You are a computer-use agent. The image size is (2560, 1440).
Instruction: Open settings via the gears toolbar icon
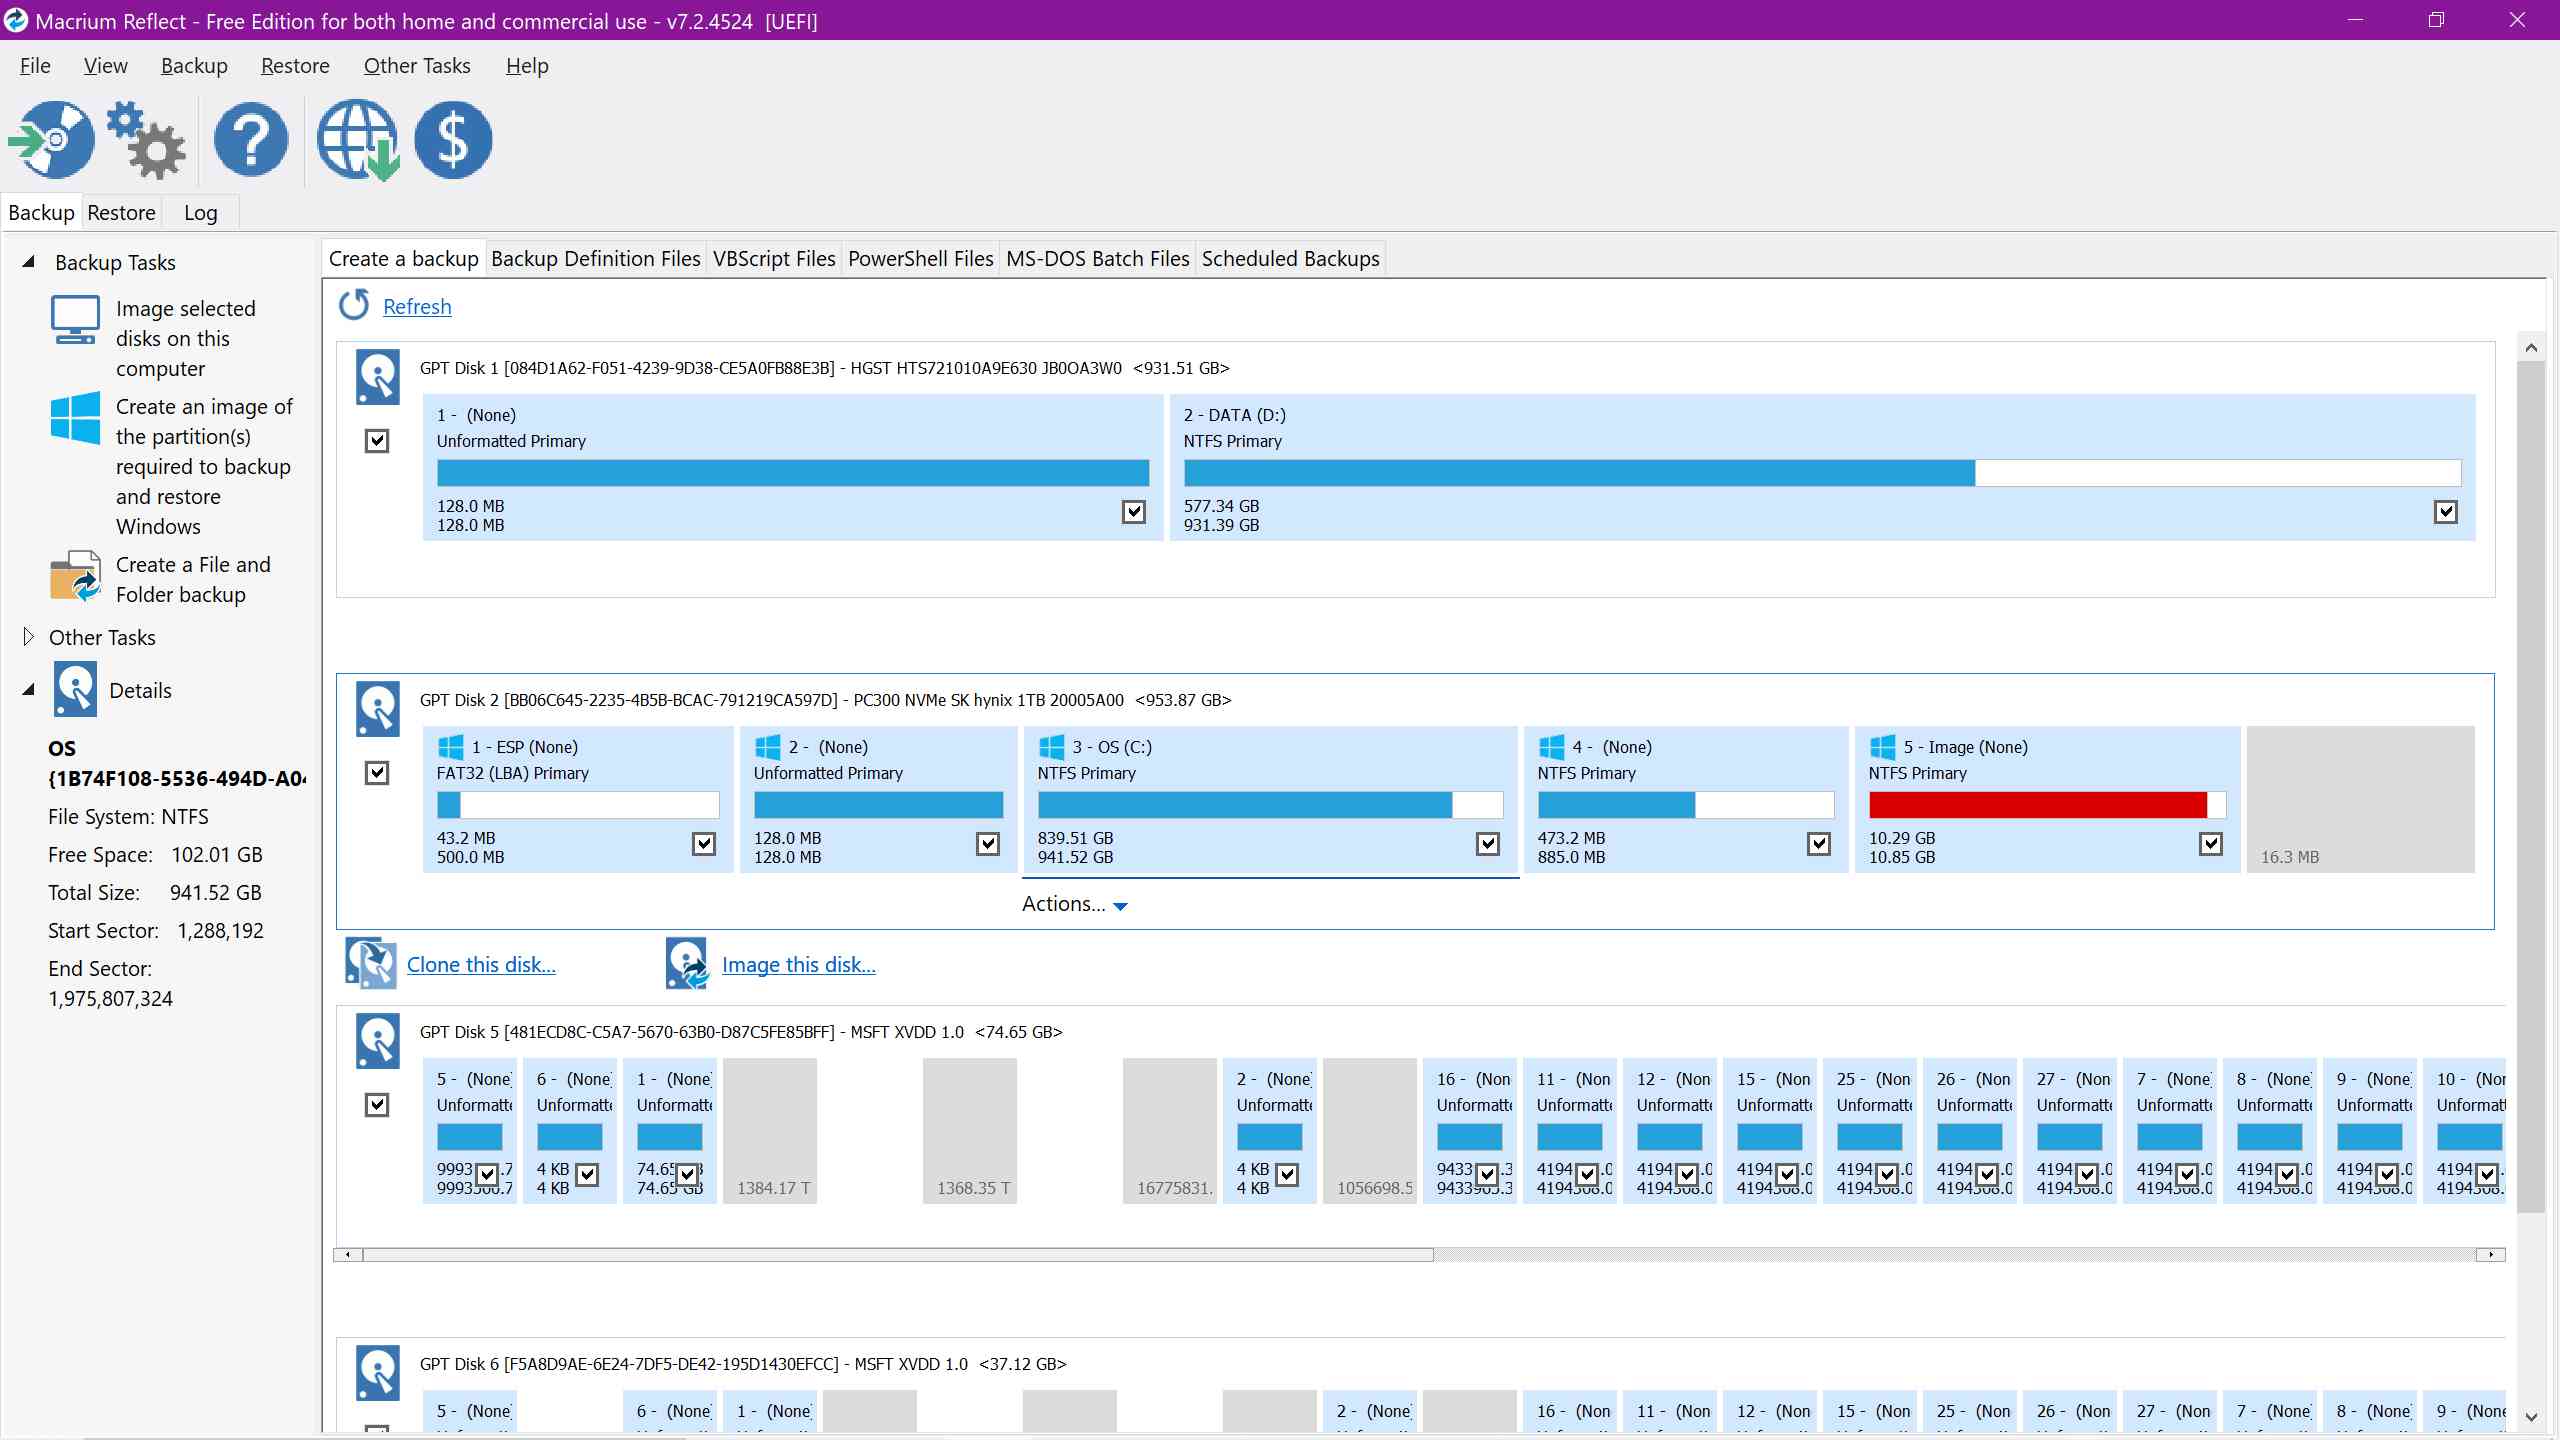147,140
